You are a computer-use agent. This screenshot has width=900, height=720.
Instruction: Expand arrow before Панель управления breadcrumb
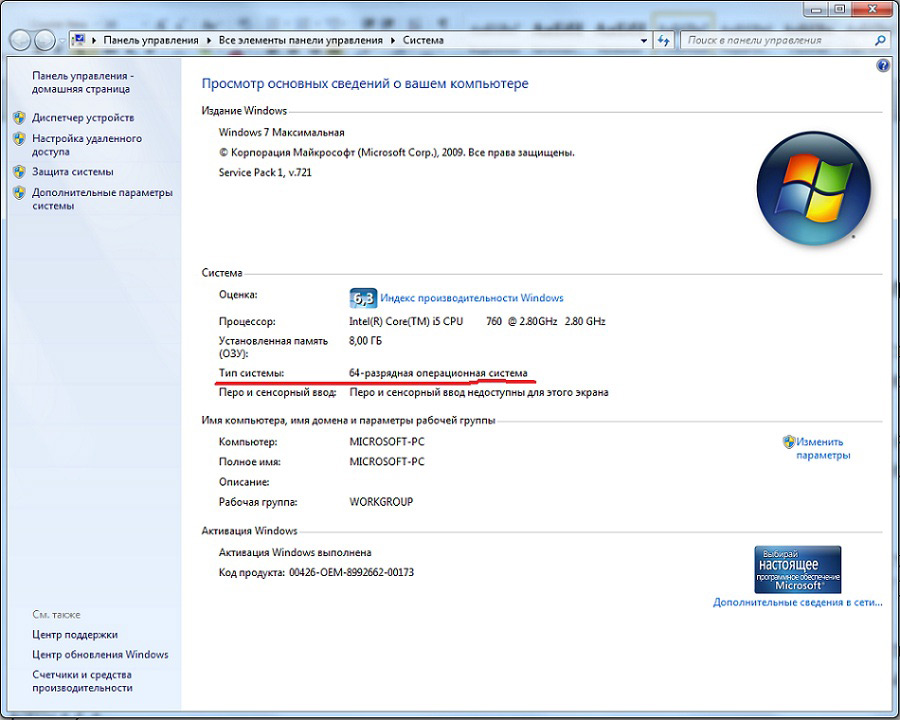point(94,40)
